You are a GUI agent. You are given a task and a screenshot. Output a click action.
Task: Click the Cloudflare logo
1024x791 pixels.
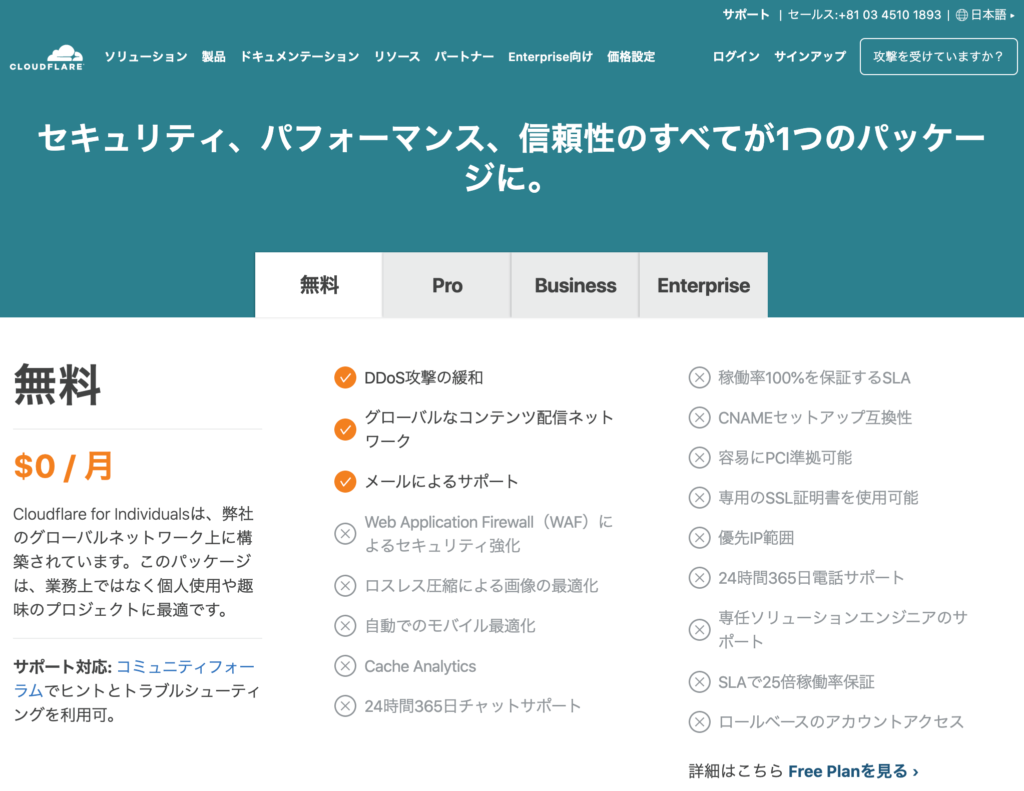pos(47,57)
